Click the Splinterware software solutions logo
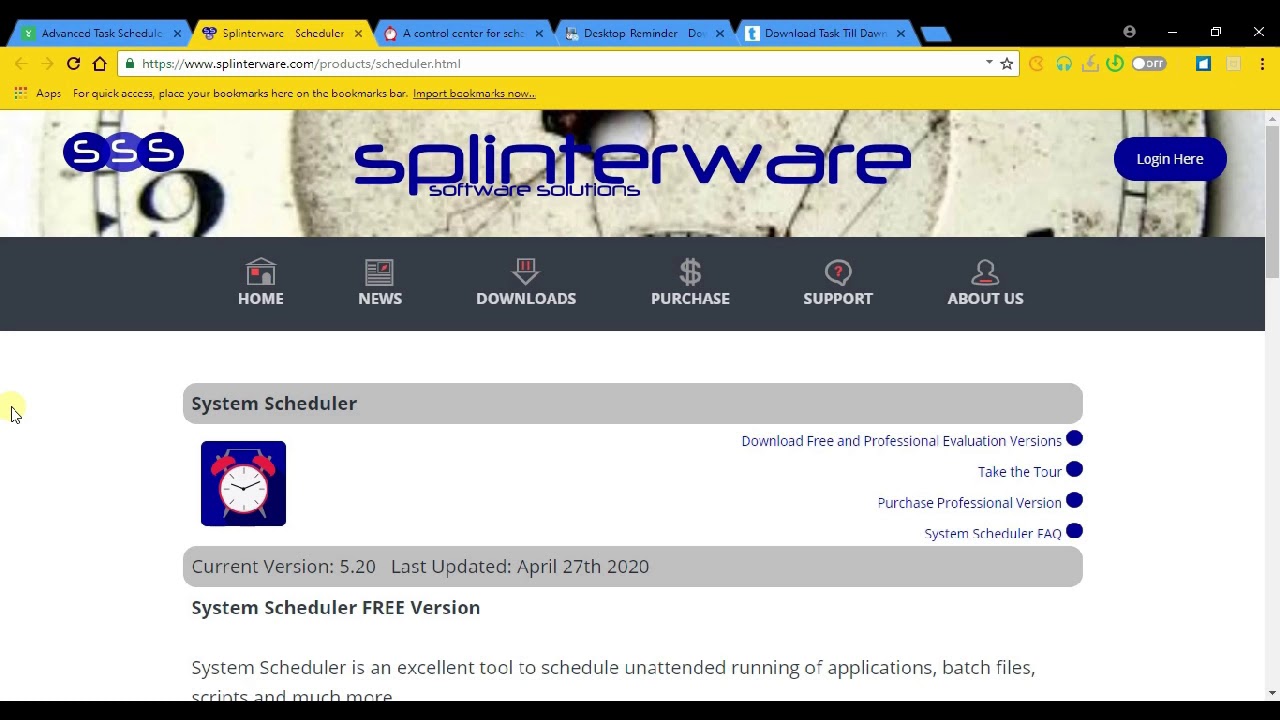1280x720 pixels. click(632, 165)
